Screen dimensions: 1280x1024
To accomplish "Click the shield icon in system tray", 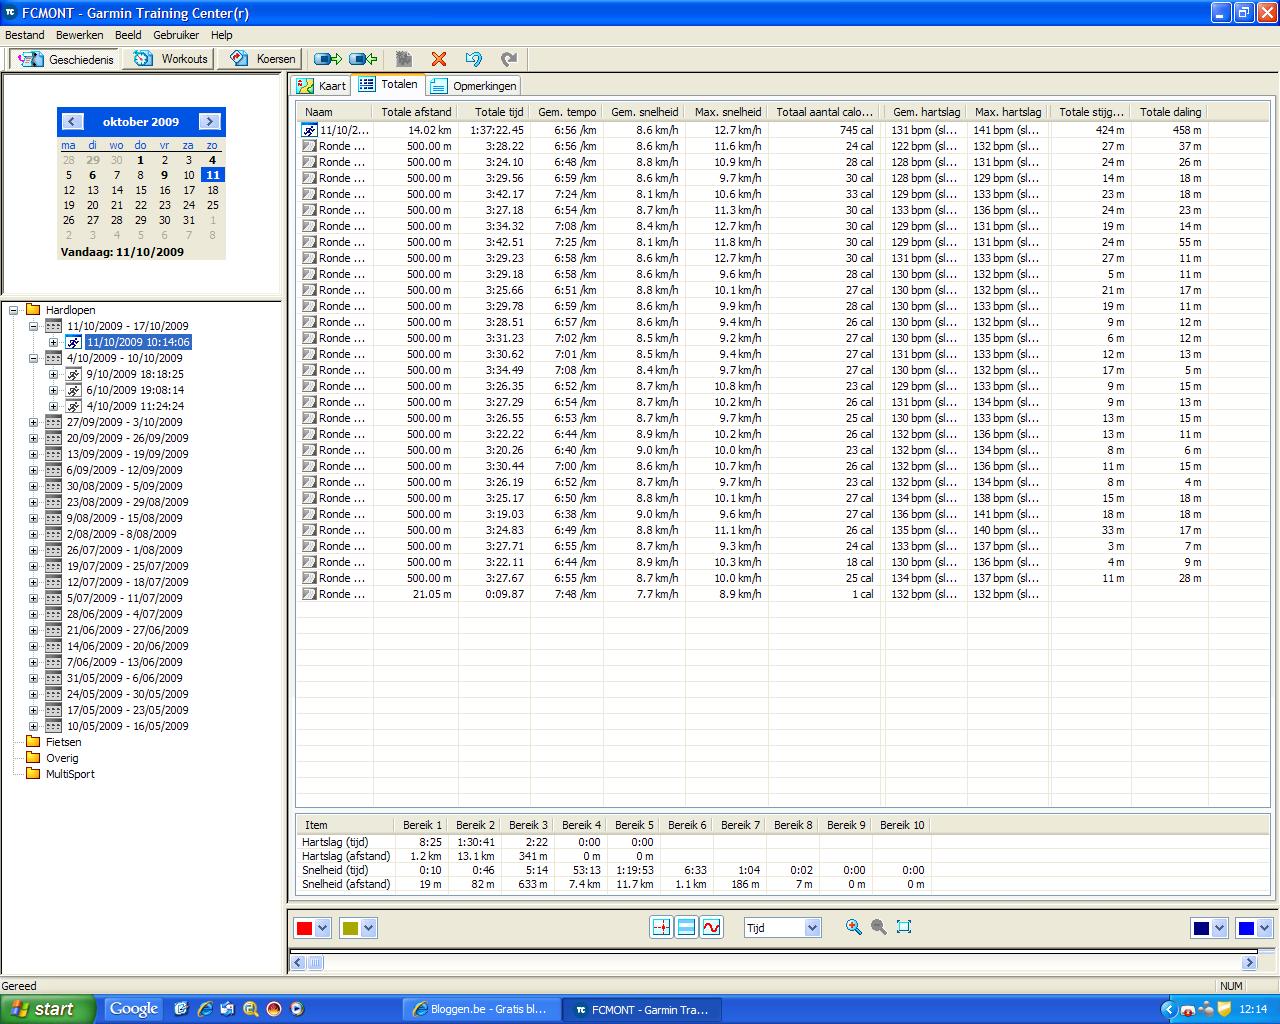I will 1224,1009.
